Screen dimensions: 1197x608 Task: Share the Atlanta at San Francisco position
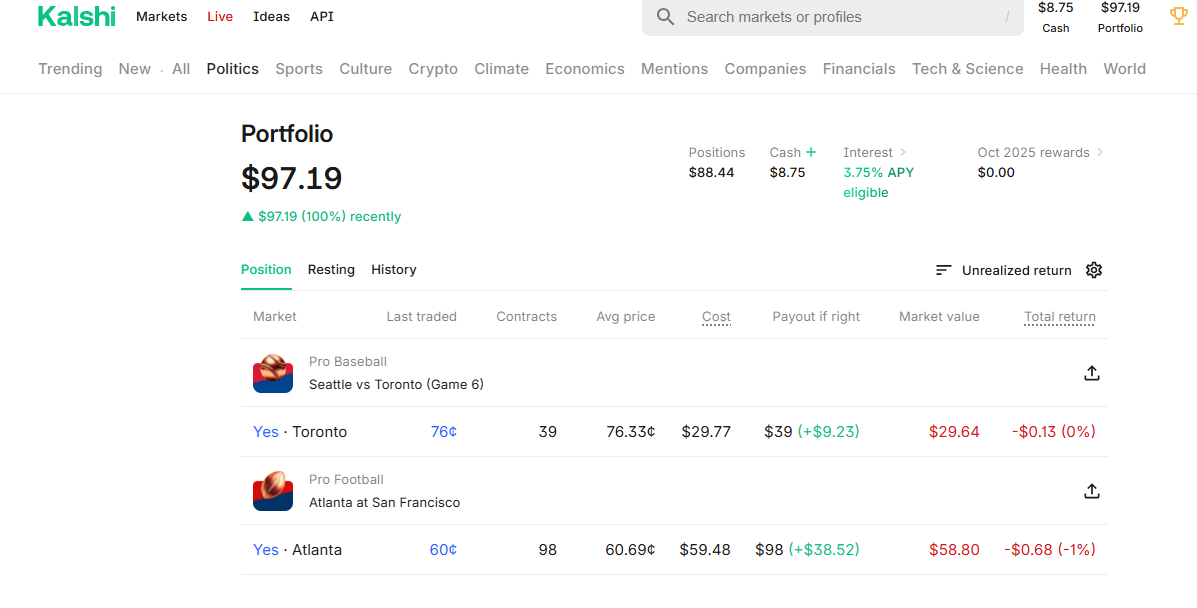point(1091,491)
